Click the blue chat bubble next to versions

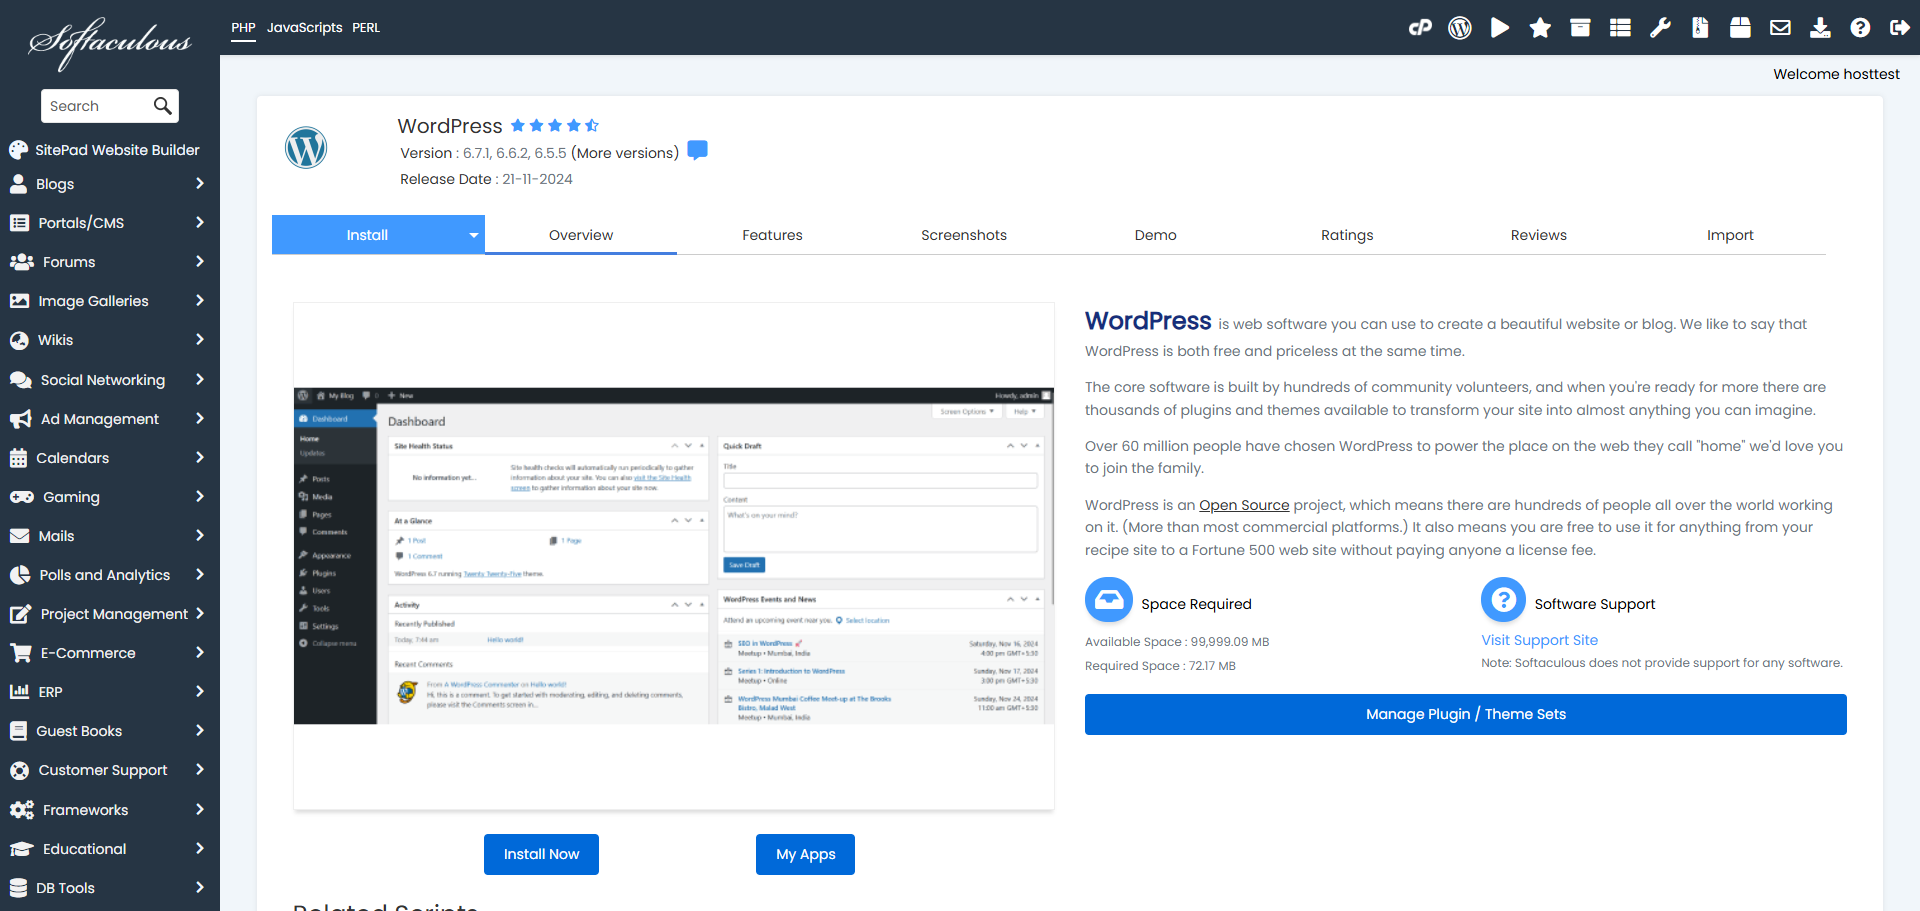tap(698, 150)
